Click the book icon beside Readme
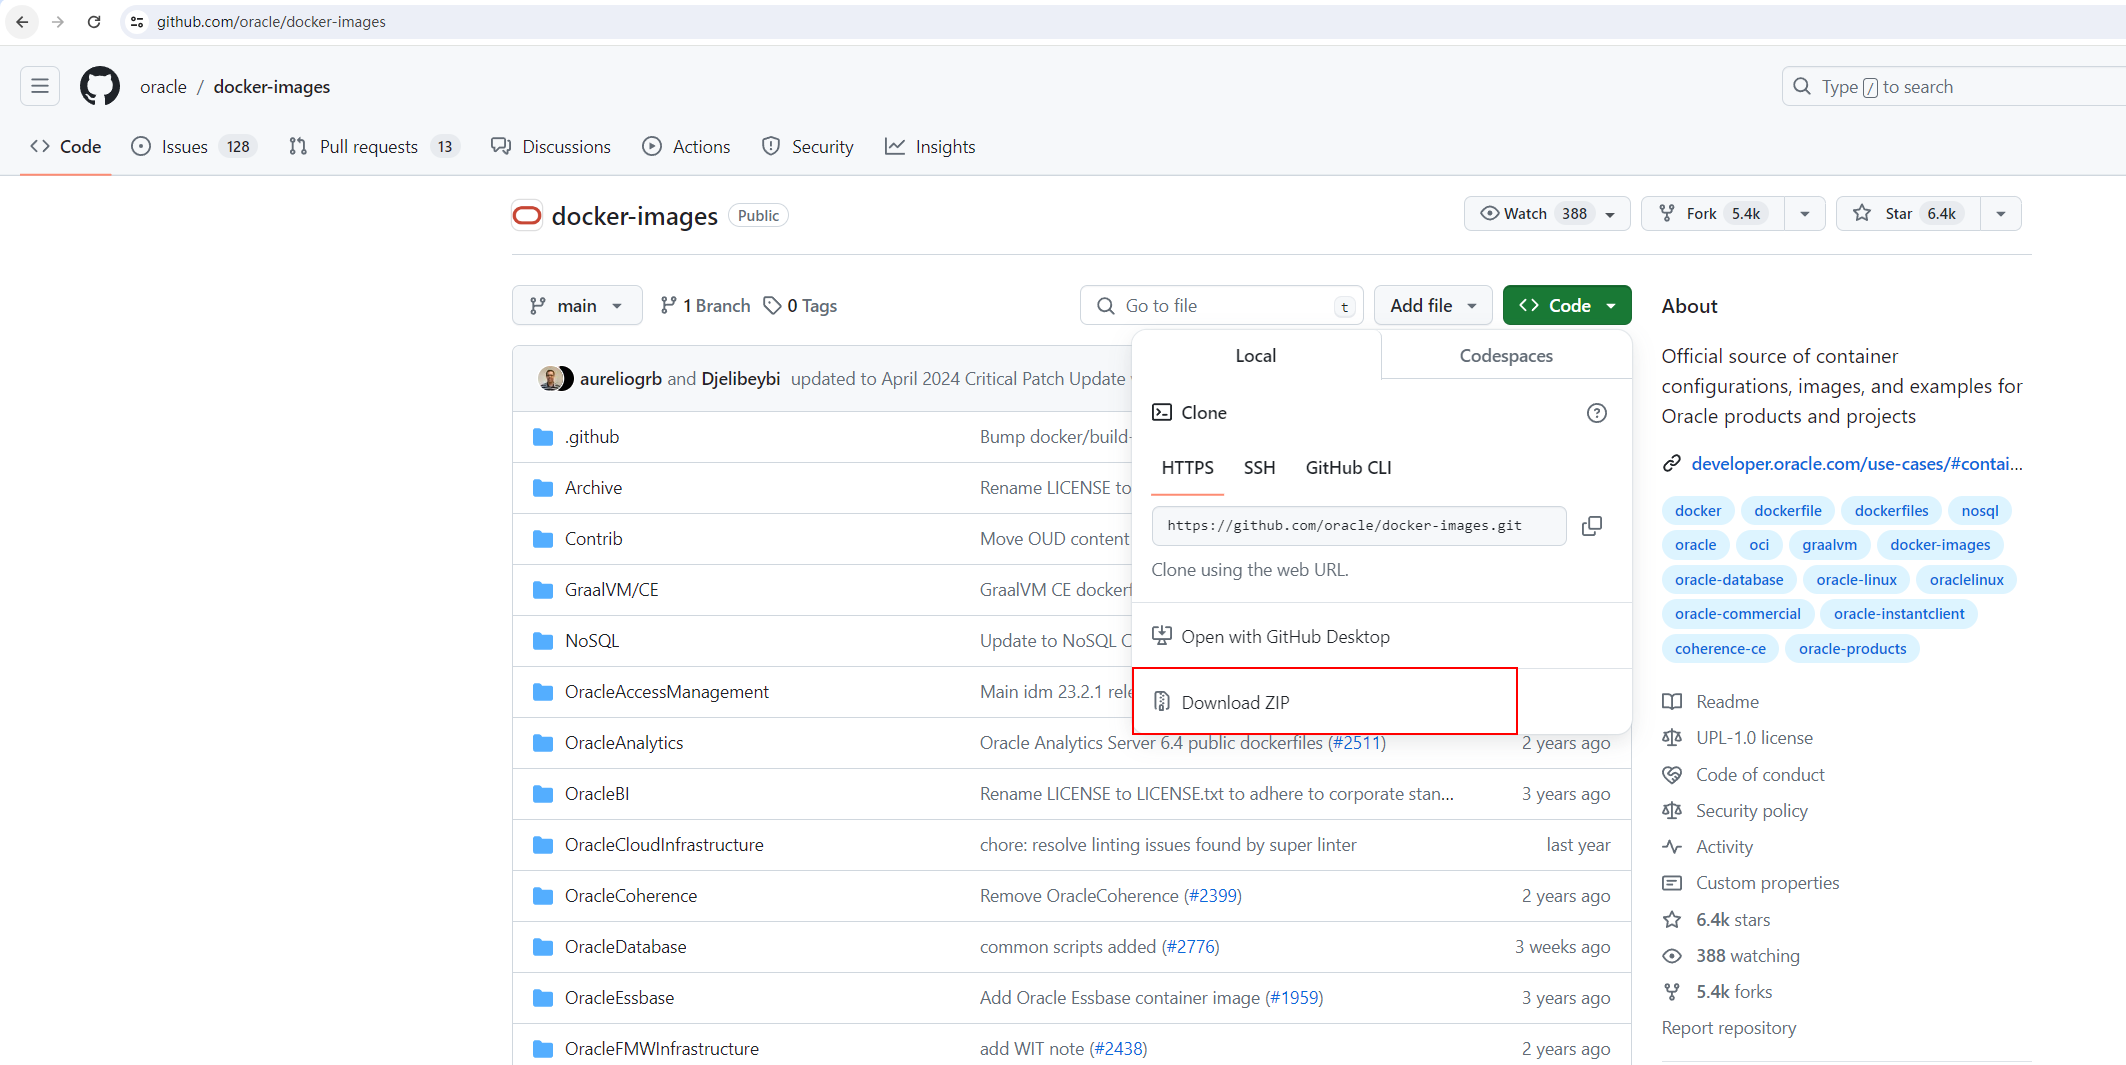 [x=1672, y=702]
